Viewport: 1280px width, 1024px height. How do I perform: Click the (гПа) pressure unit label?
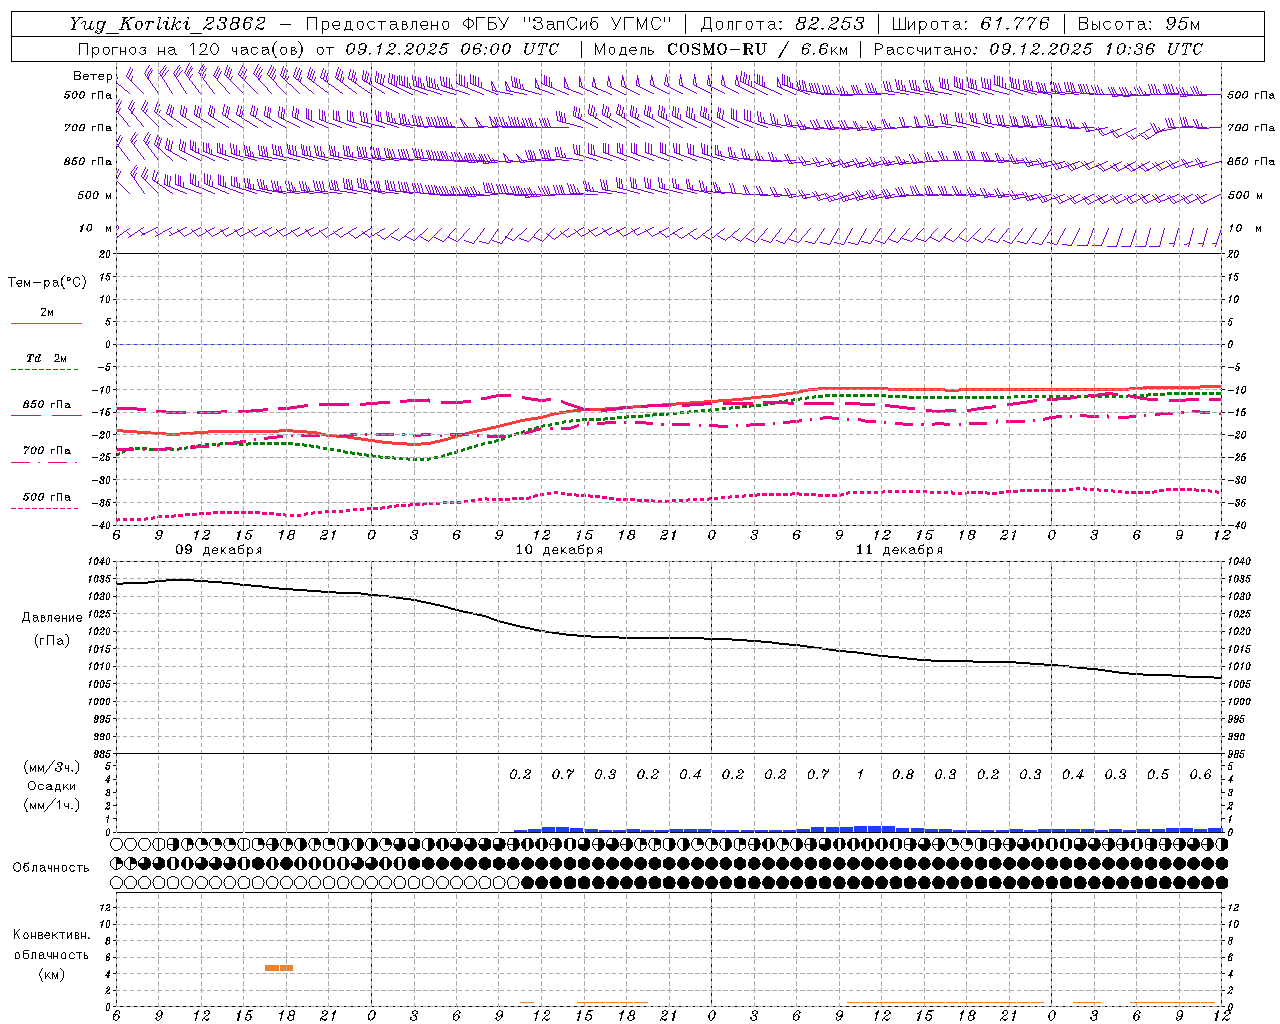coord(52,640)
